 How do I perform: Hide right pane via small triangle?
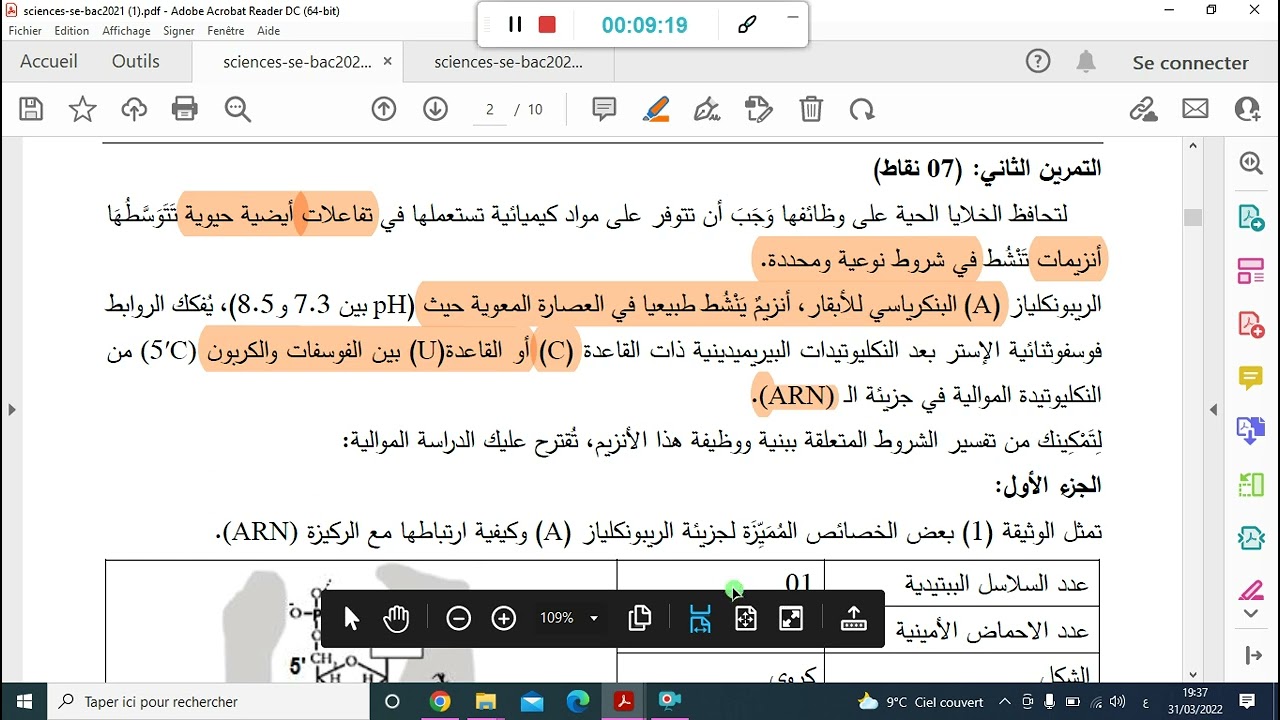(x=1213, y=409)
